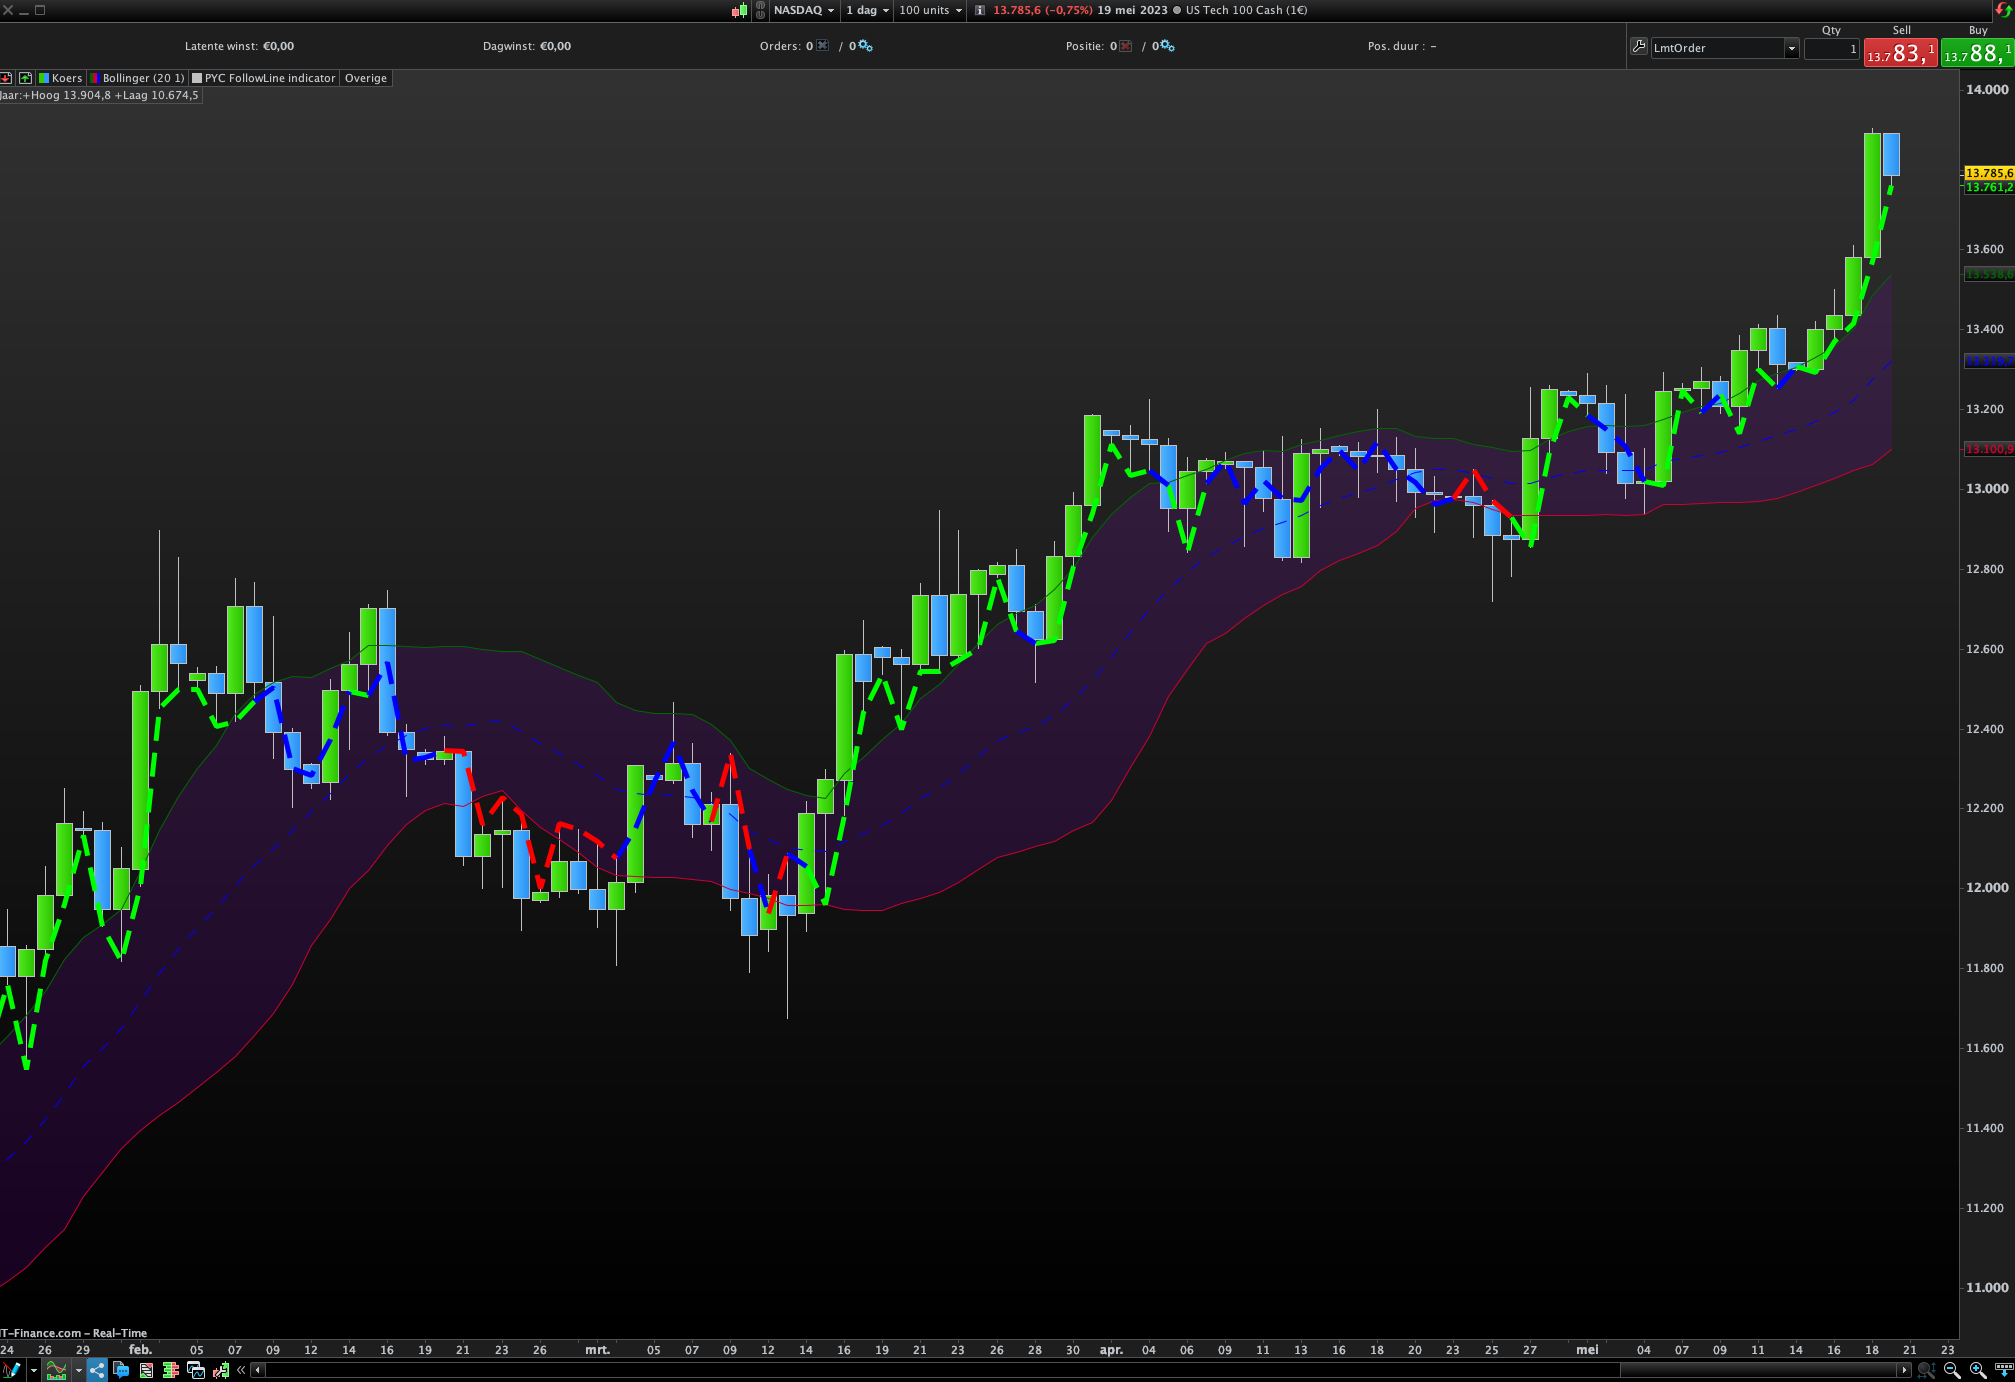
Task: Click the candlestick chart style icon
Action: tap(740, 10)
